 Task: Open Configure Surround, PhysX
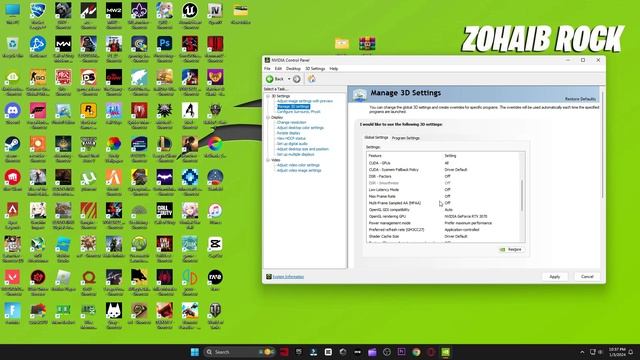(x=298, y=111)
